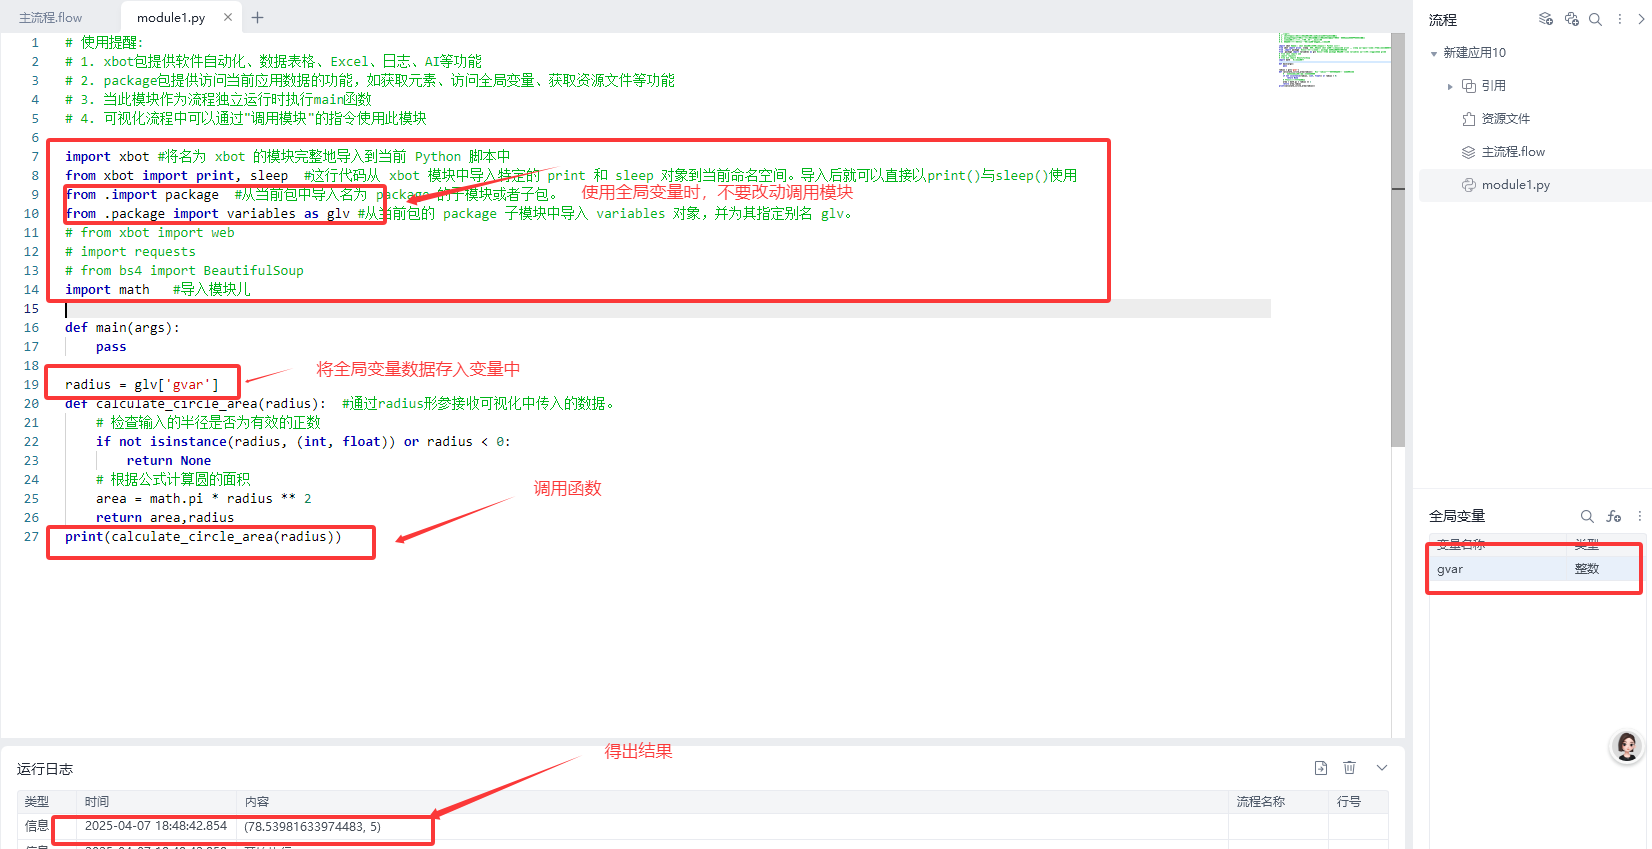Click the '# from xbot import web' comment

[150, 233]
